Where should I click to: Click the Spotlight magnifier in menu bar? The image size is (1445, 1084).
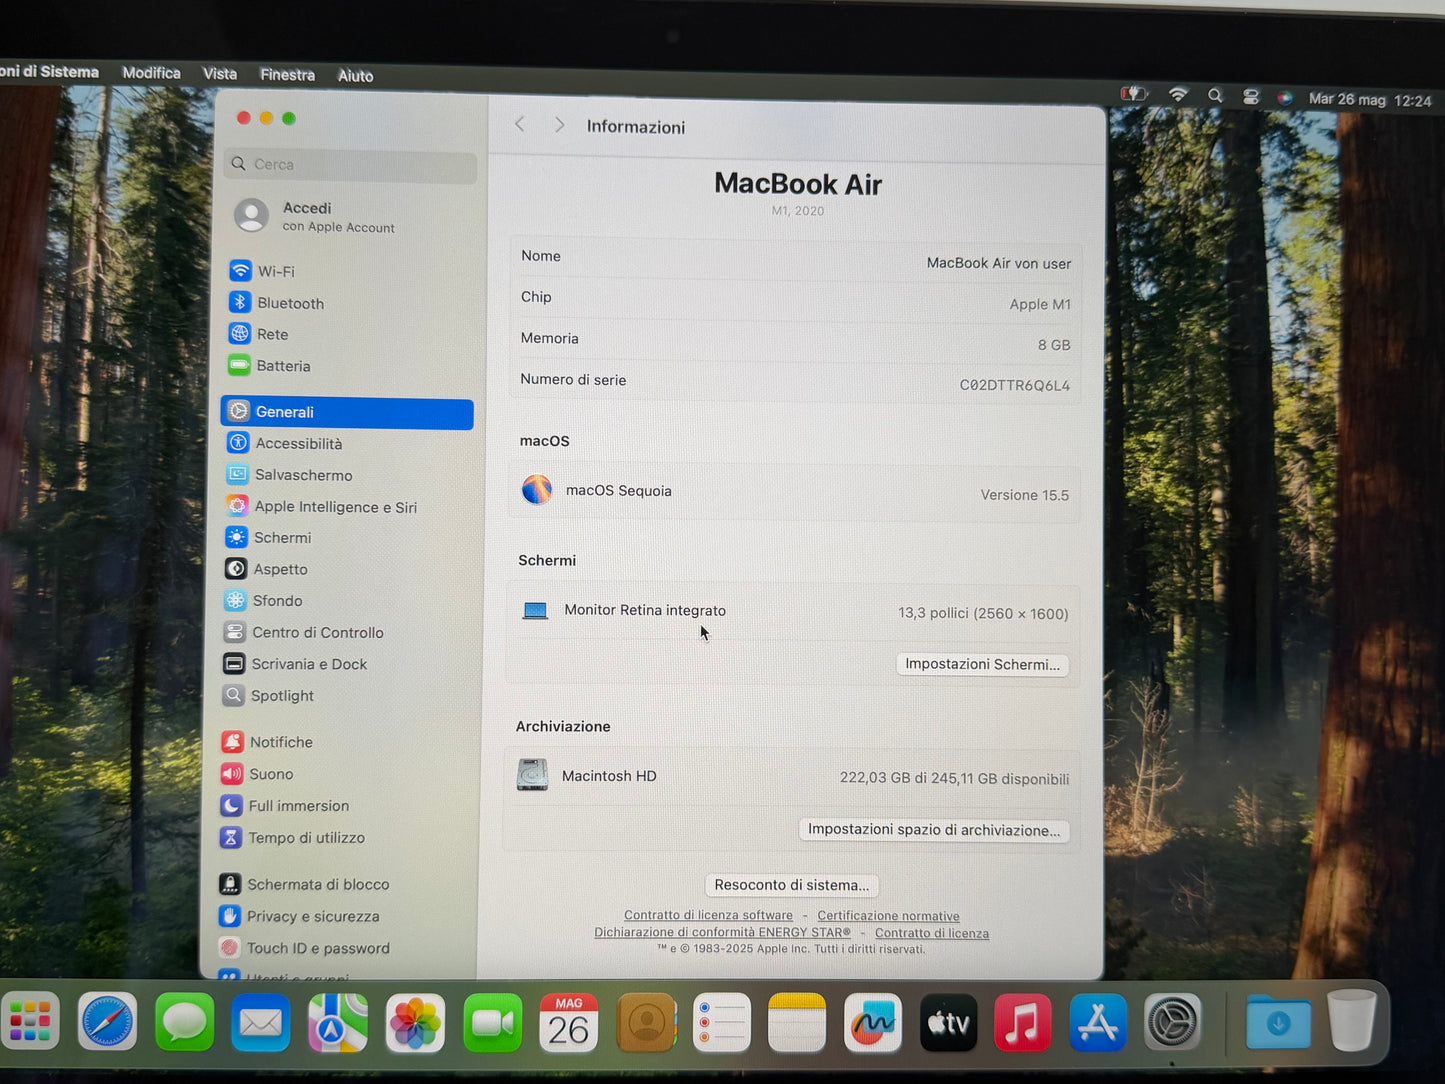point(1215,96)
